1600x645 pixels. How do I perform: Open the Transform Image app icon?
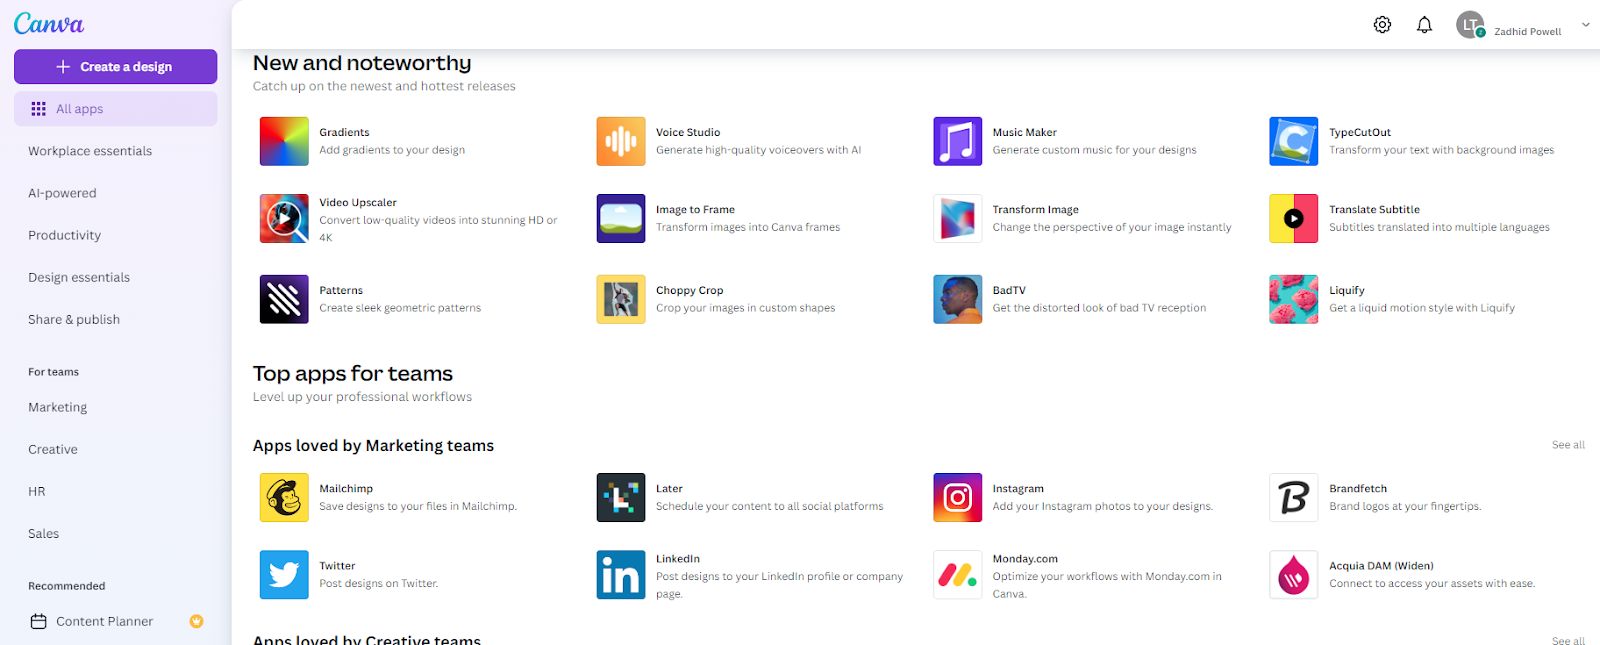[x=958, y=219]
